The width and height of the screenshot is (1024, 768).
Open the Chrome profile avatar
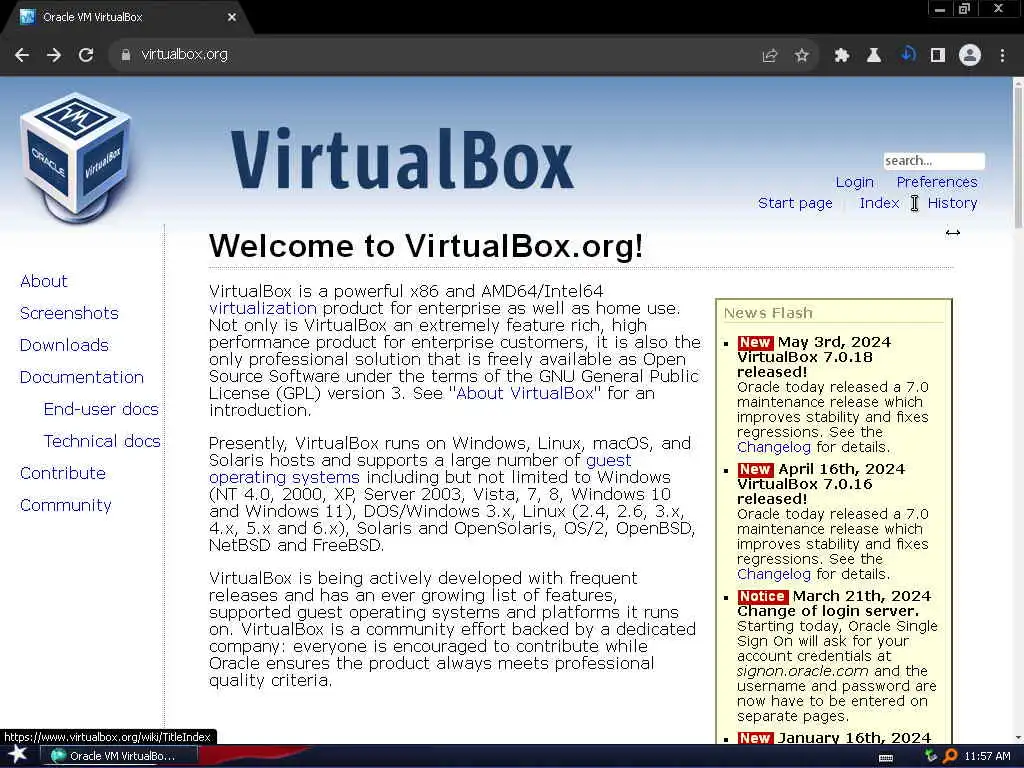coord(970,55)
